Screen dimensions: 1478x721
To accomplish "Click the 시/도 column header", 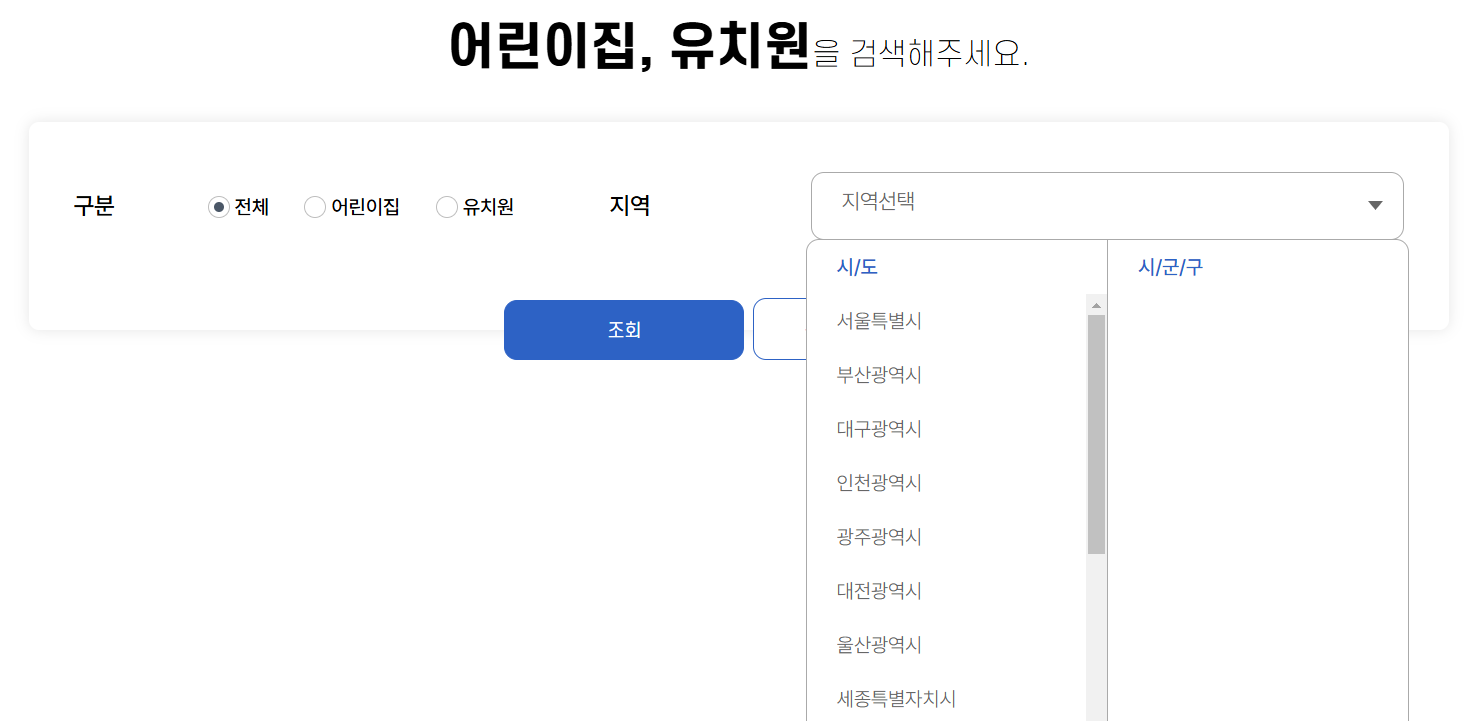I will point(857,266).
